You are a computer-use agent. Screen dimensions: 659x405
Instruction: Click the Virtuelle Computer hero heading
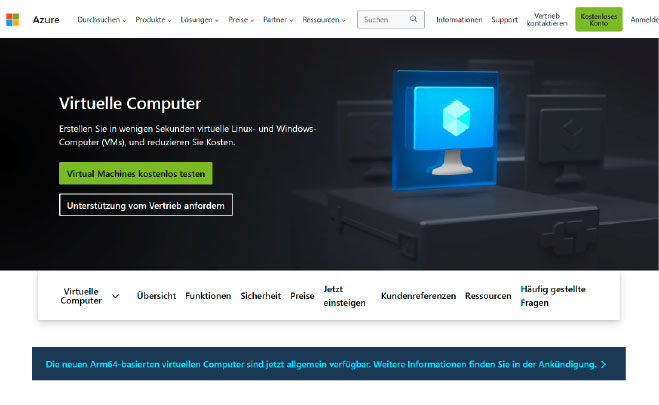tap(130, 103)
